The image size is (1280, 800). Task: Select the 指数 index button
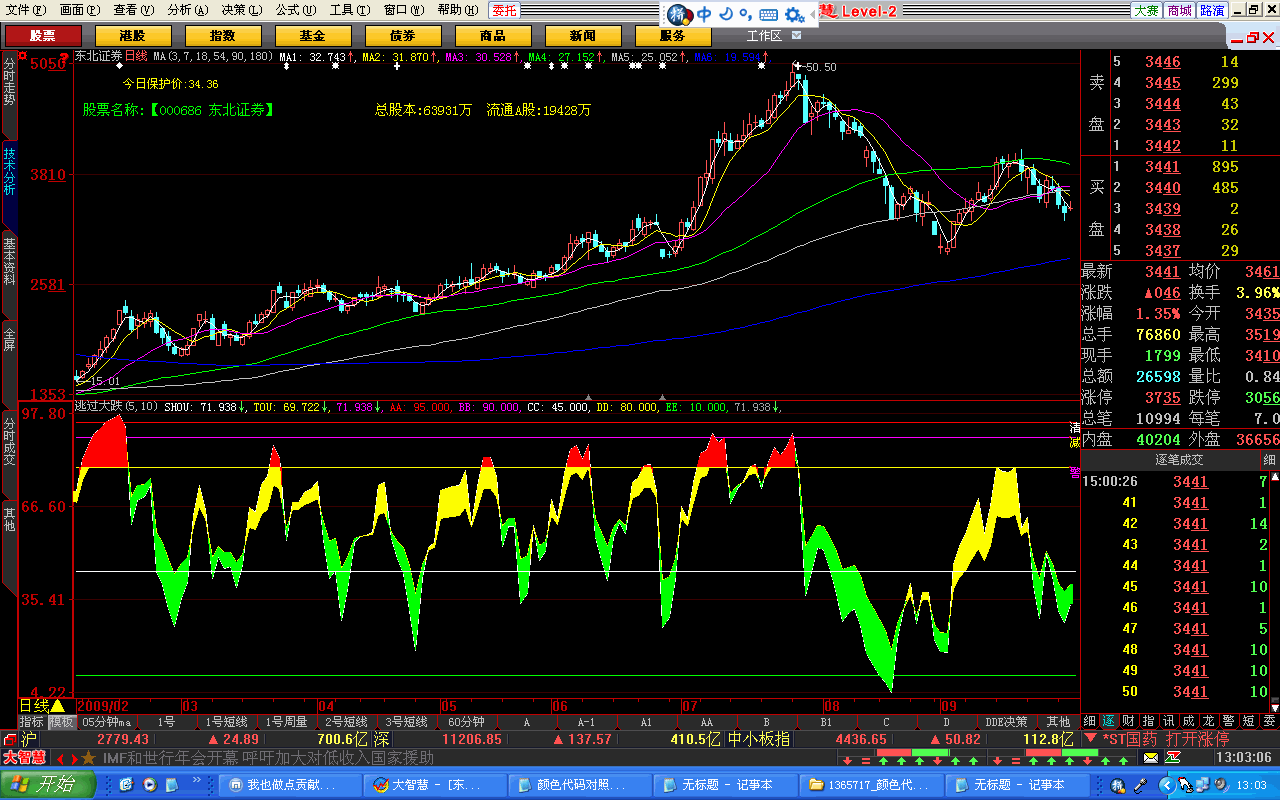pyautogui.click(x=222, y=36)
